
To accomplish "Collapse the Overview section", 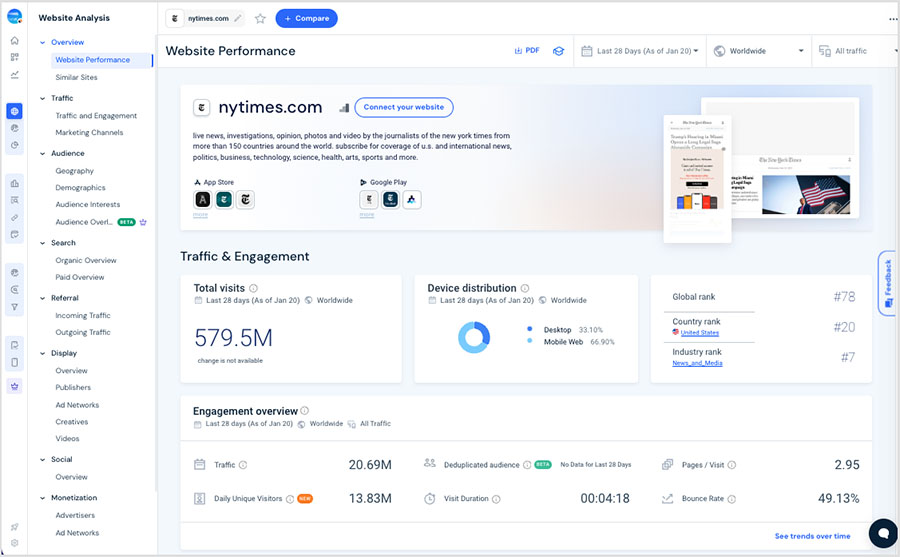I will (42, 42).
